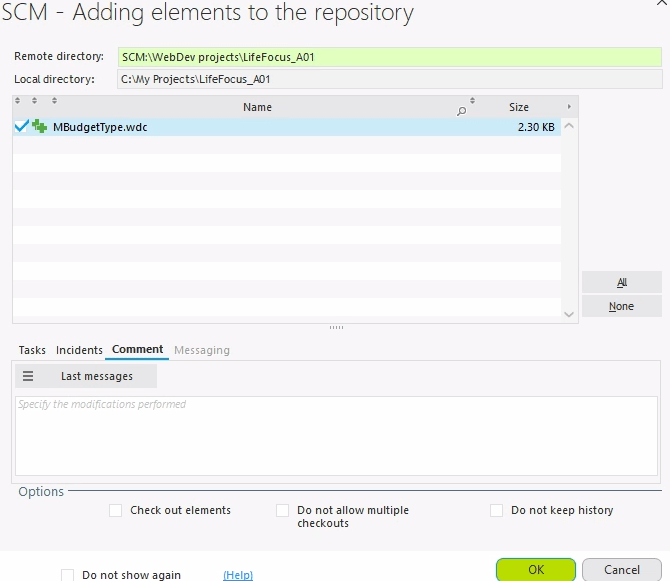Viewport: 670px width, 581px height.
Task: Uncheck the blue checkmark beside MBudgetType.wdc
Action: (x=22, y=127)
